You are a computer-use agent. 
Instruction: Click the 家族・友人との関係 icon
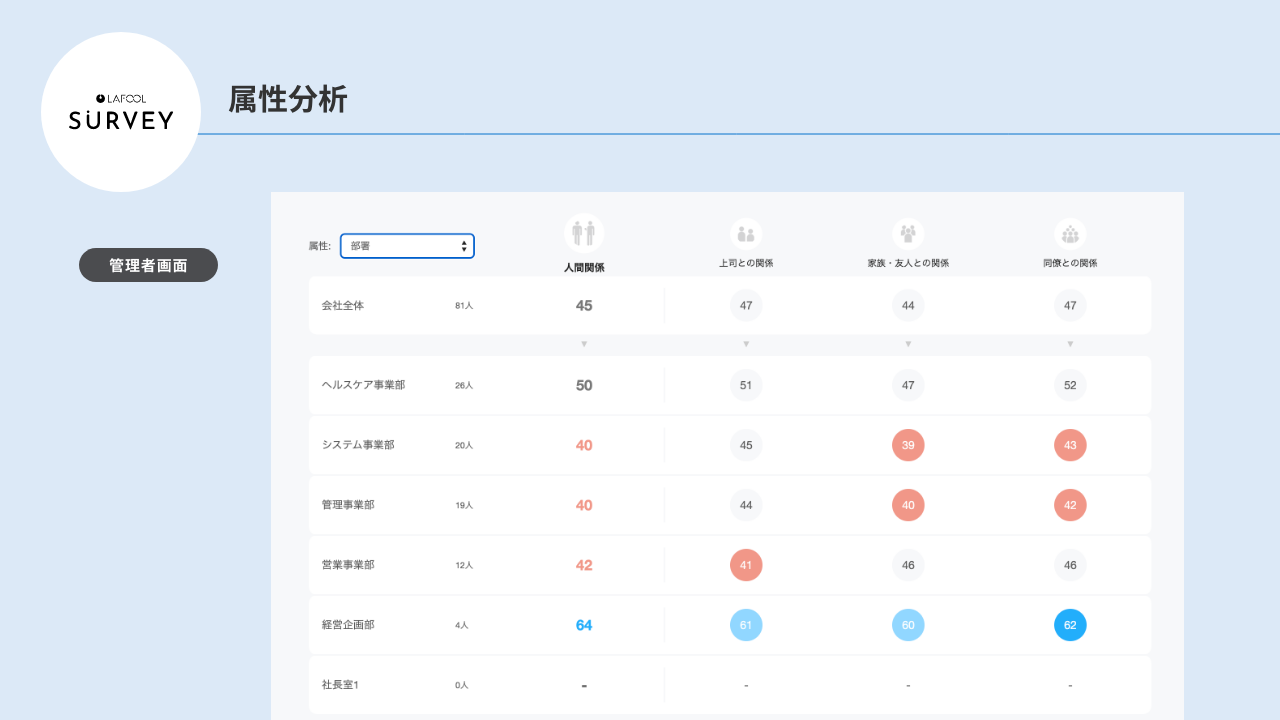coord(908,234)
